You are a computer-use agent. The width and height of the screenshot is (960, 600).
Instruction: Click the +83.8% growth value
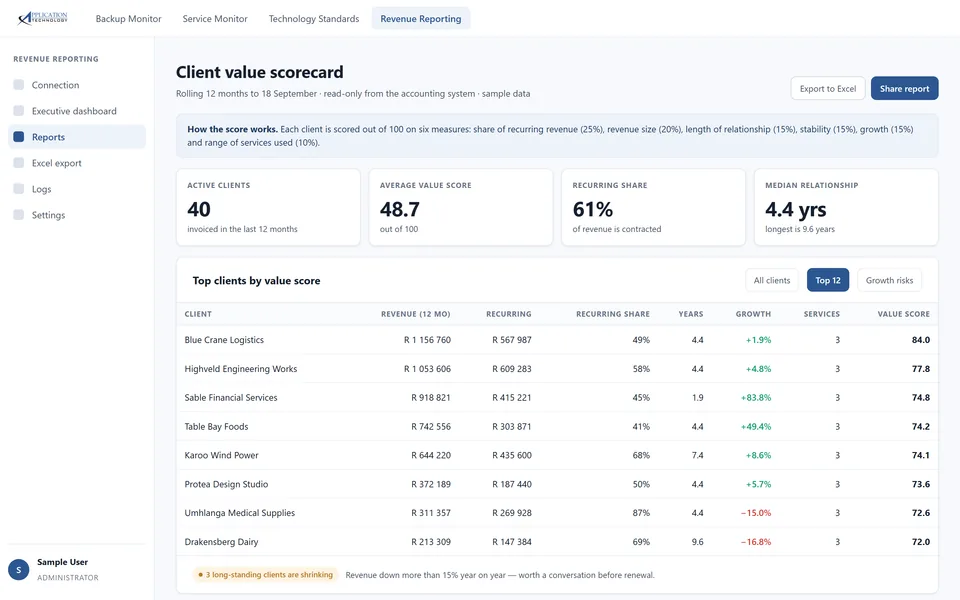[x=756, y=397]
